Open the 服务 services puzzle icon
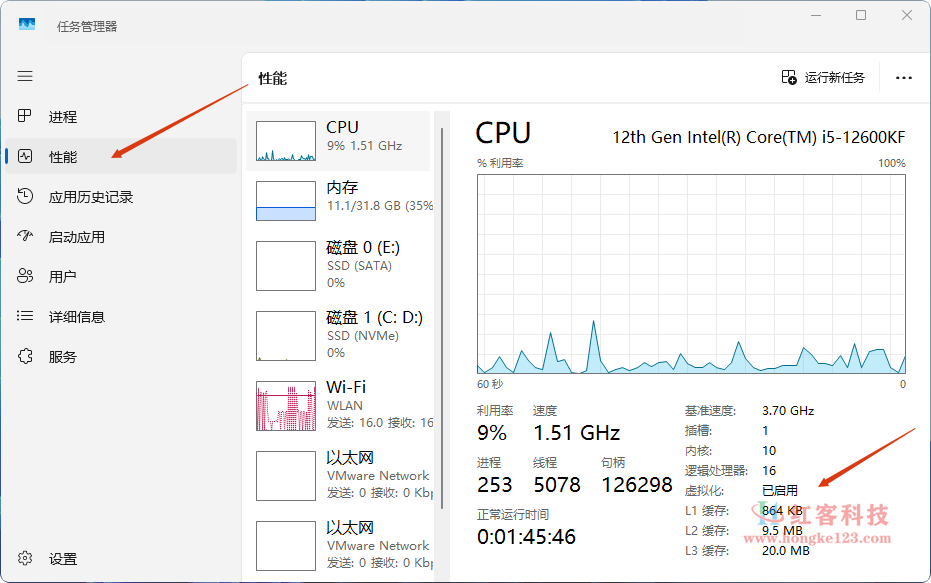 coord(26,357)
